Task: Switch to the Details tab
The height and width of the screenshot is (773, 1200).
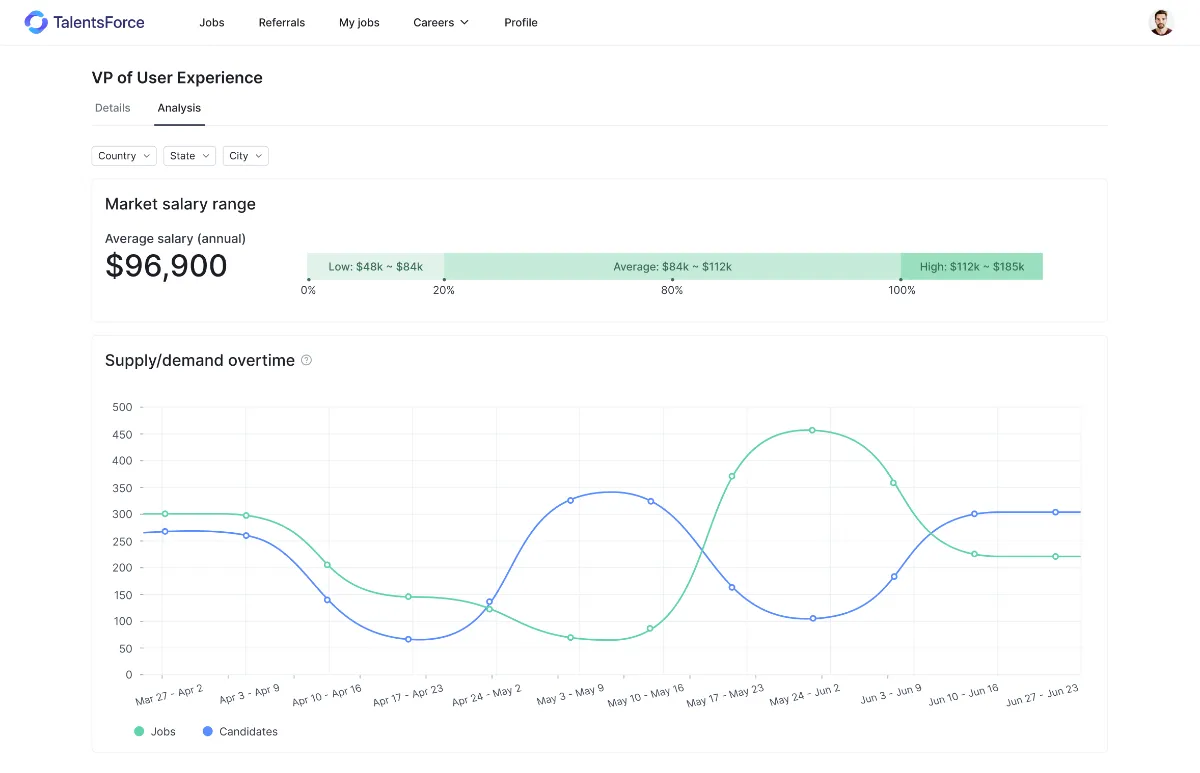Action: coord(113,108)
